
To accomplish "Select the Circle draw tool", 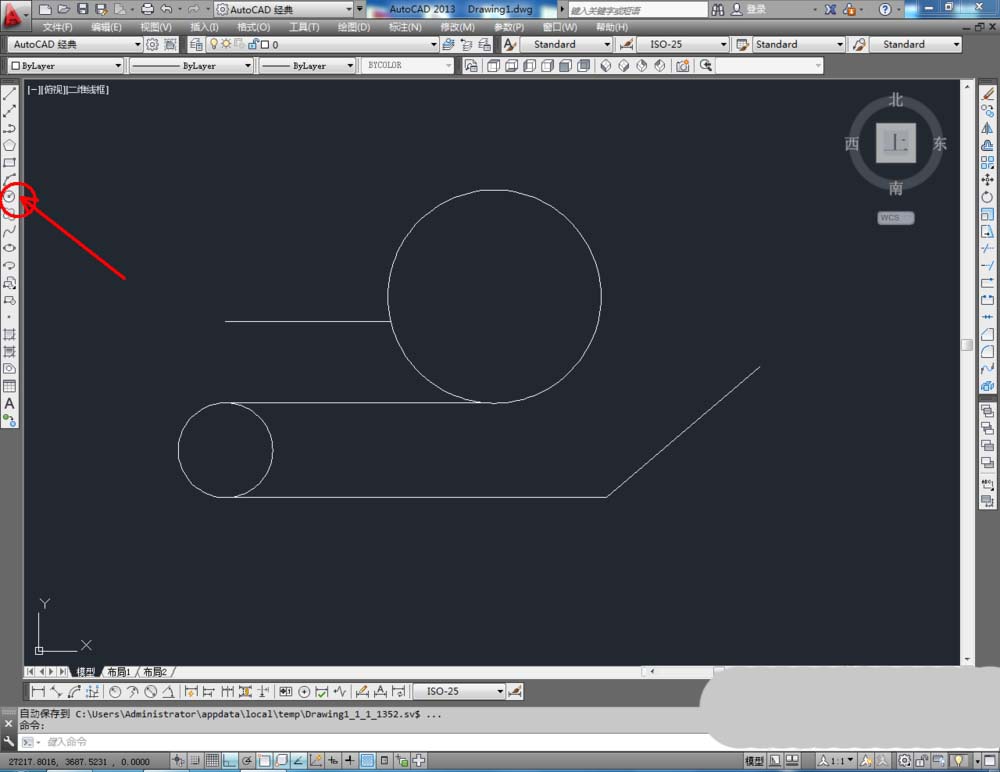I will [10, 197].
